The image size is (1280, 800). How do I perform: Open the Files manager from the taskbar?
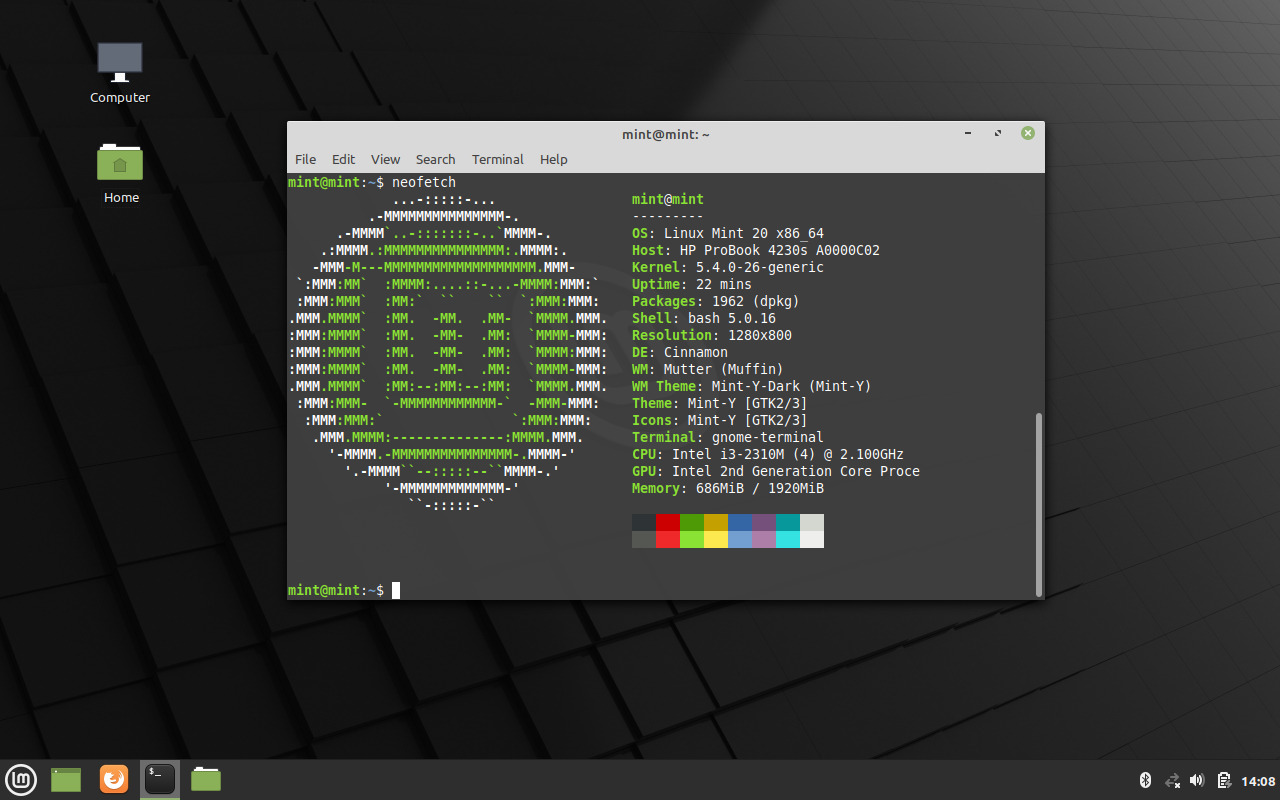tap(204, 779)
